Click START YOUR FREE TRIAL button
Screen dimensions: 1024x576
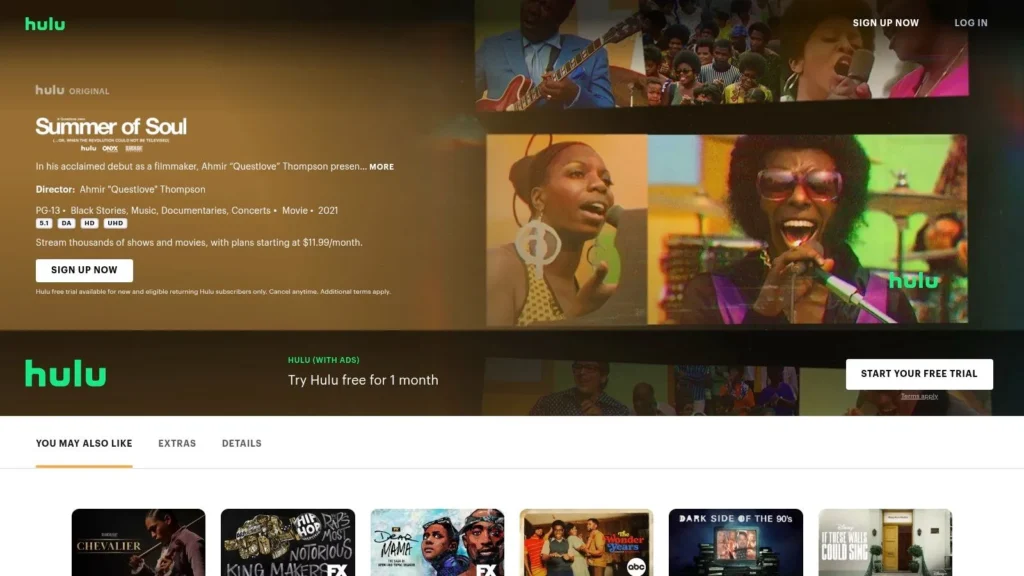click(919, 374)
